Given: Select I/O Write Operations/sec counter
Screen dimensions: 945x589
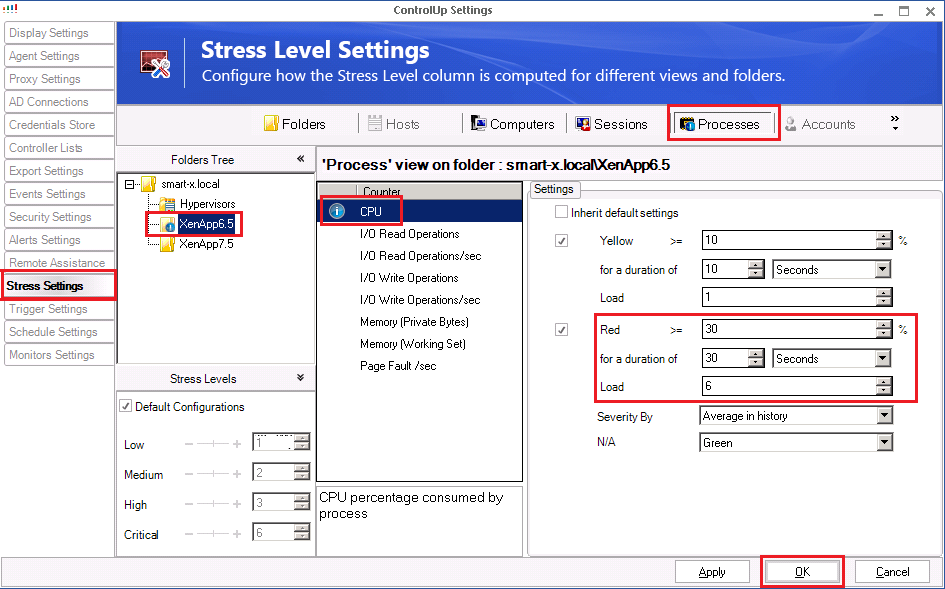Looking at the screenshot, I should (419, 300).
